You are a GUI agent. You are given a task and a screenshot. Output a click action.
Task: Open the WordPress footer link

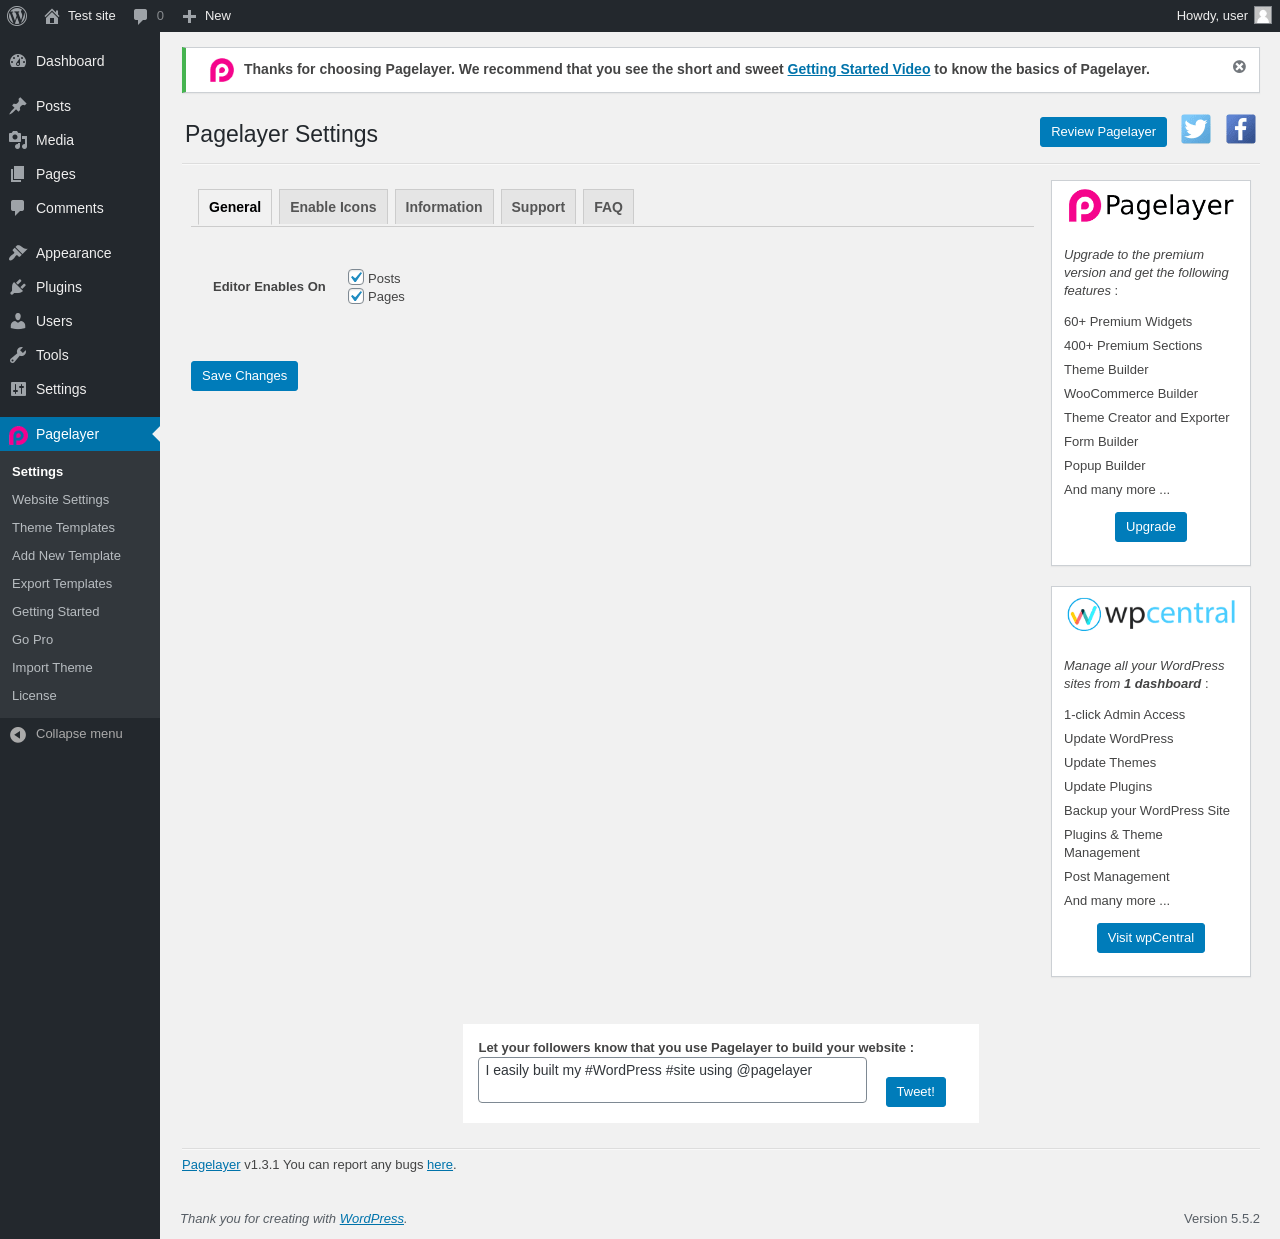pos(372,1219)
